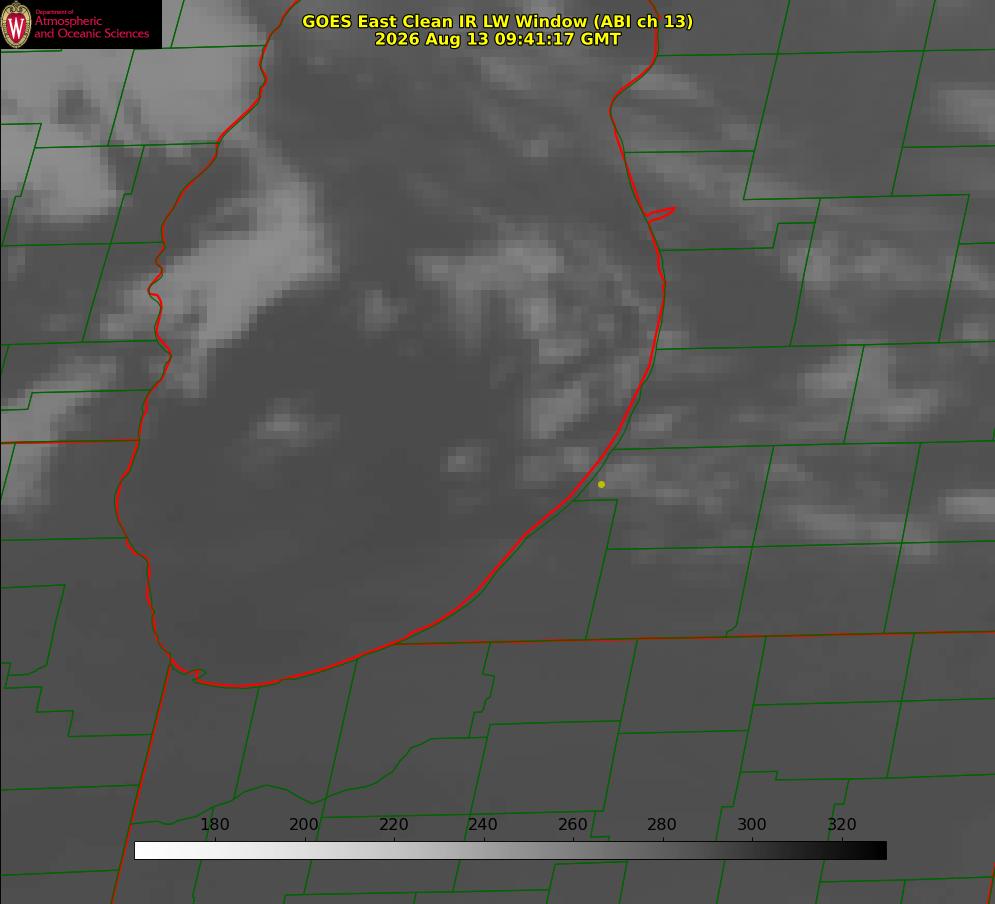
Task: Click the 280 colorbar tick label
Action: point(662,824)
